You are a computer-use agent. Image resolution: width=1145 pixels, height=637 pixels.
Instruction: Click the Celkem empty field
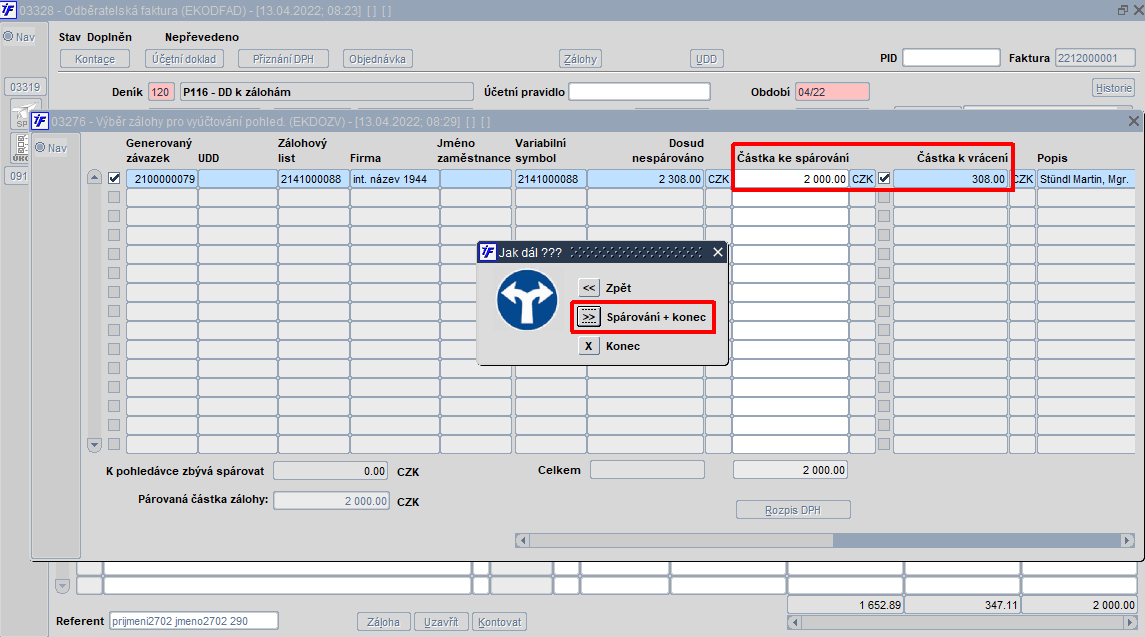[x=647, y=470]
